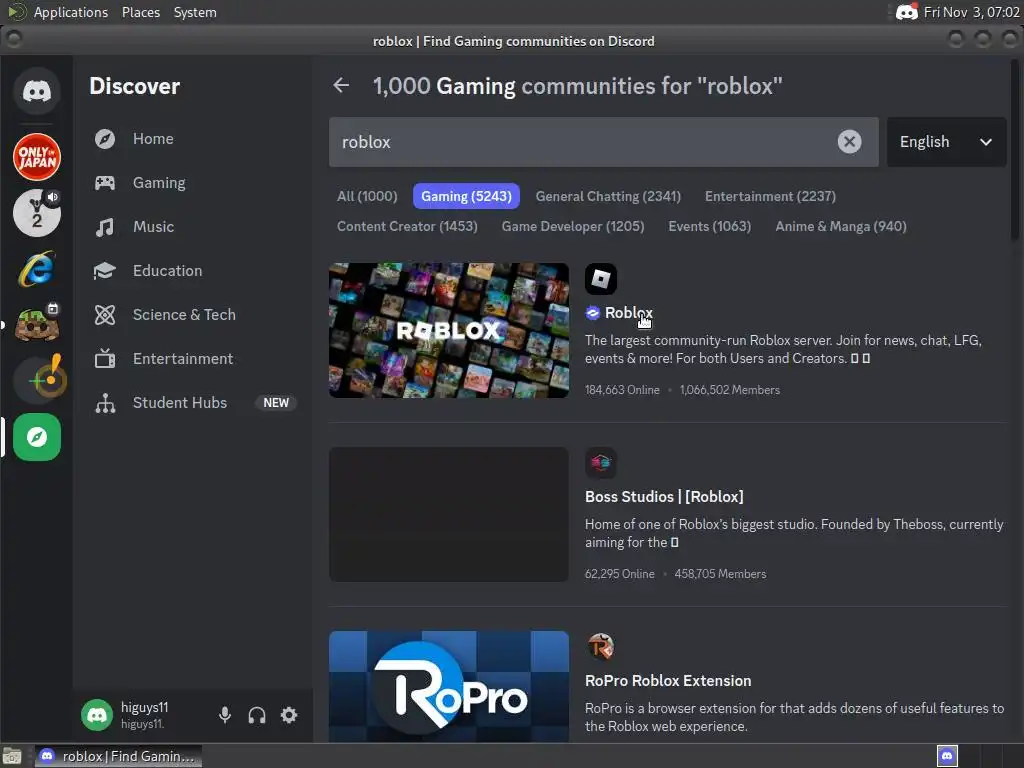Open the Only in Japan server
This screenshot has height=768, width=1024.
tap(37, 157)
